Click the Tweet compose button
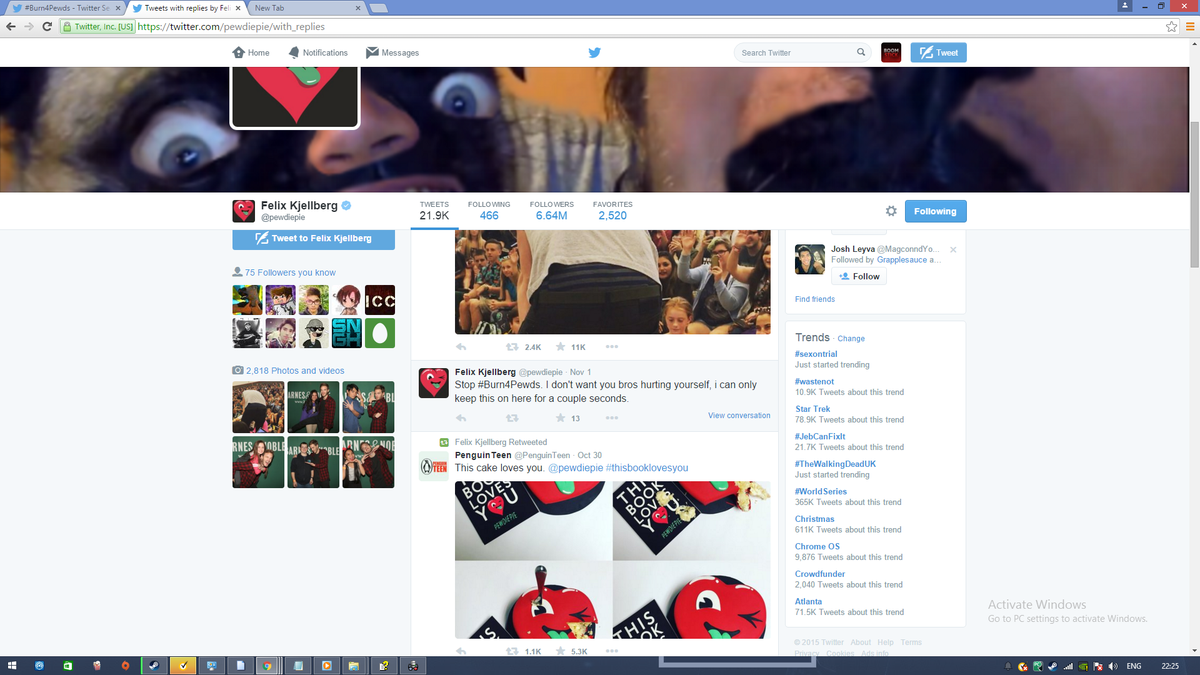1200x675 pixels. [x=938, y=53]
